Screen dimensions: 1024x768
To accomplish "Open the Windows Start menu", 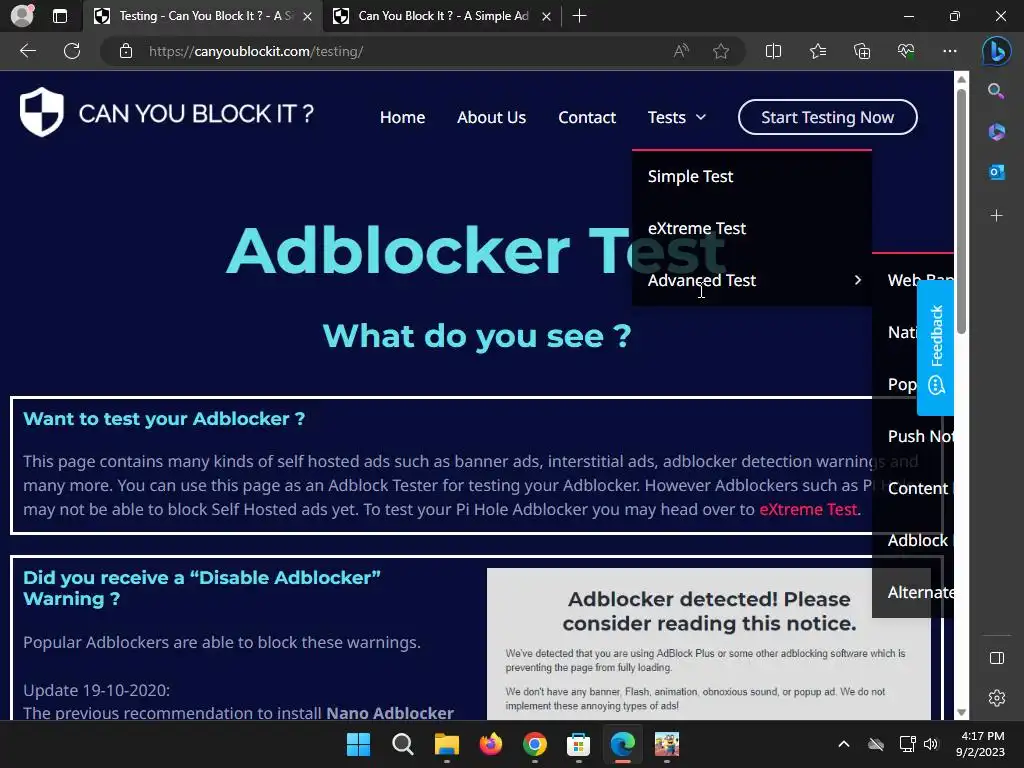I will coord(358,744).
